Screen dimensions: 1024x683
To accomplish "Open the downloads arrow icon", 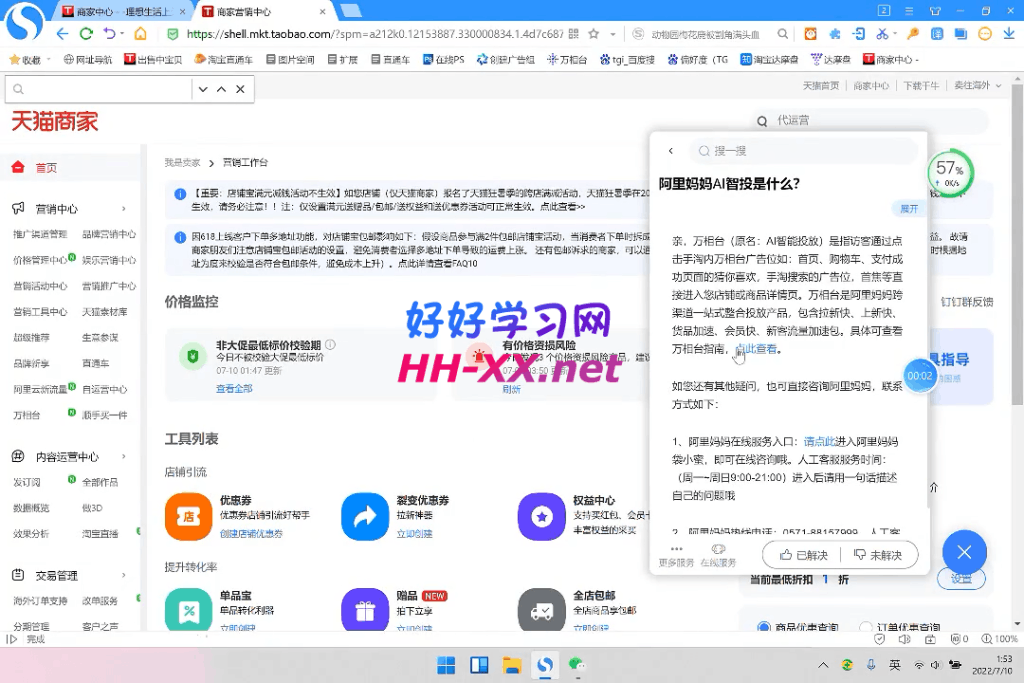I will click(1009, 33).
